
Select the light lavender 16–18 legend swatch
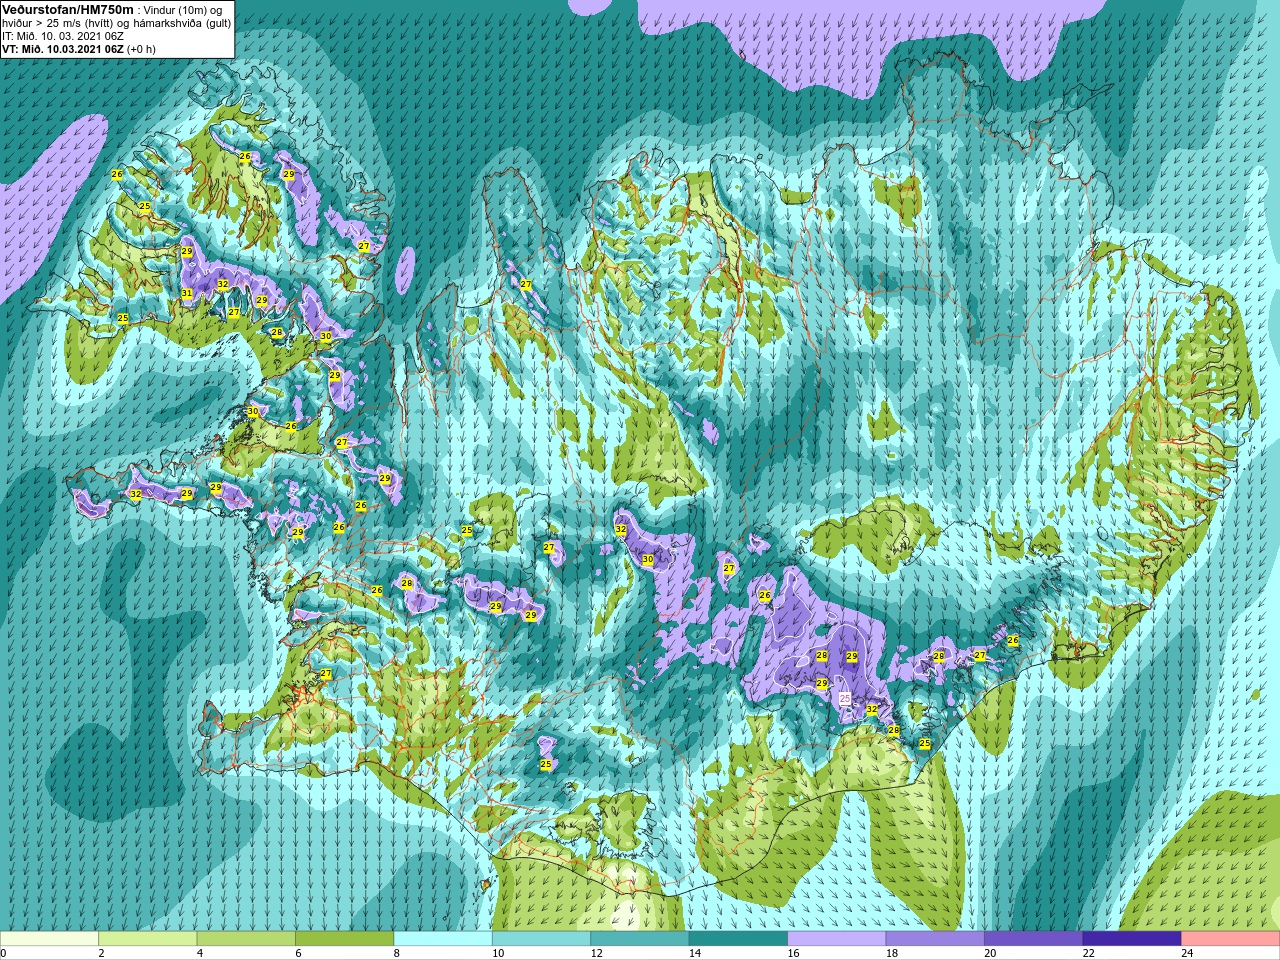837,939
